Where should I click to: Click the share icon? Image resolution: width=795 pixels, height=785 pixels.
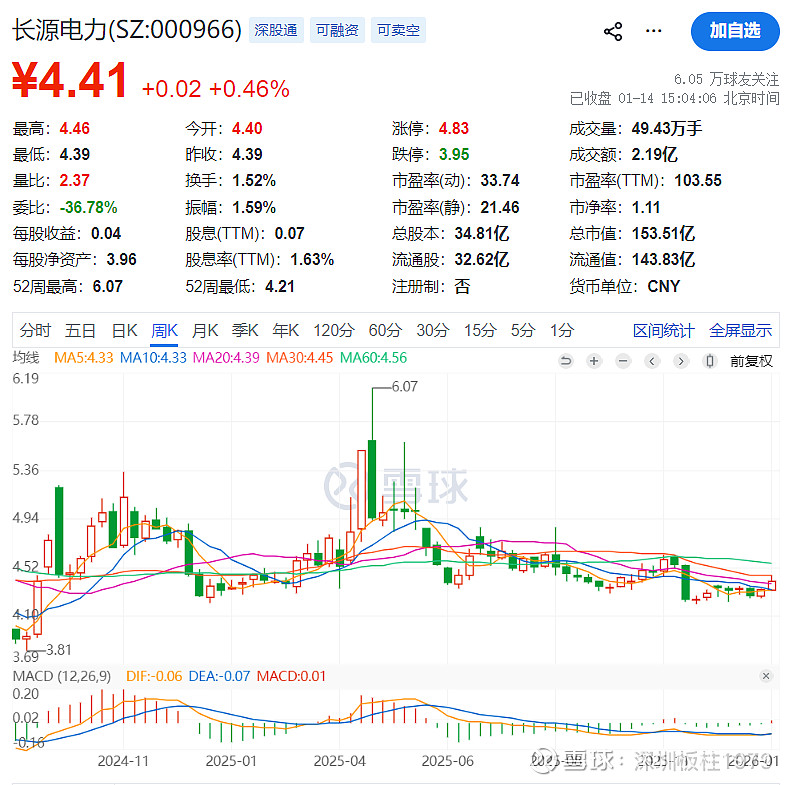click(612, 31)
